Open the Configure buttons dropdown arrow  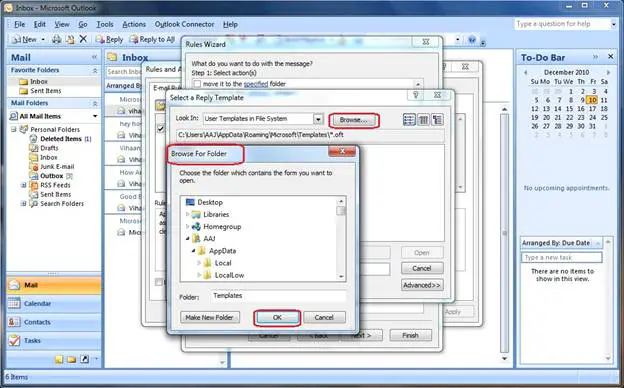pyautogui.click(x=96, y=359)
